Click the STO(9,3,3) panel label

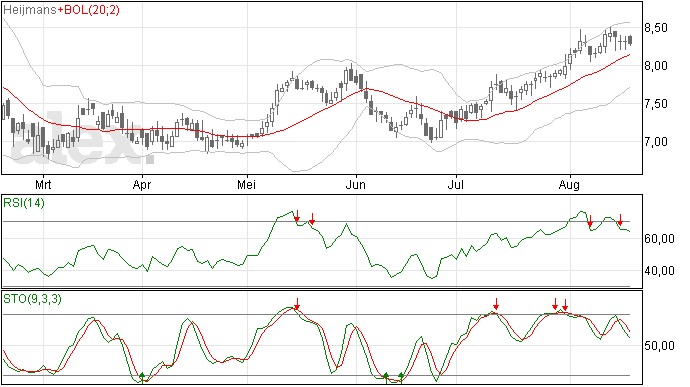(x=32, y=299)
